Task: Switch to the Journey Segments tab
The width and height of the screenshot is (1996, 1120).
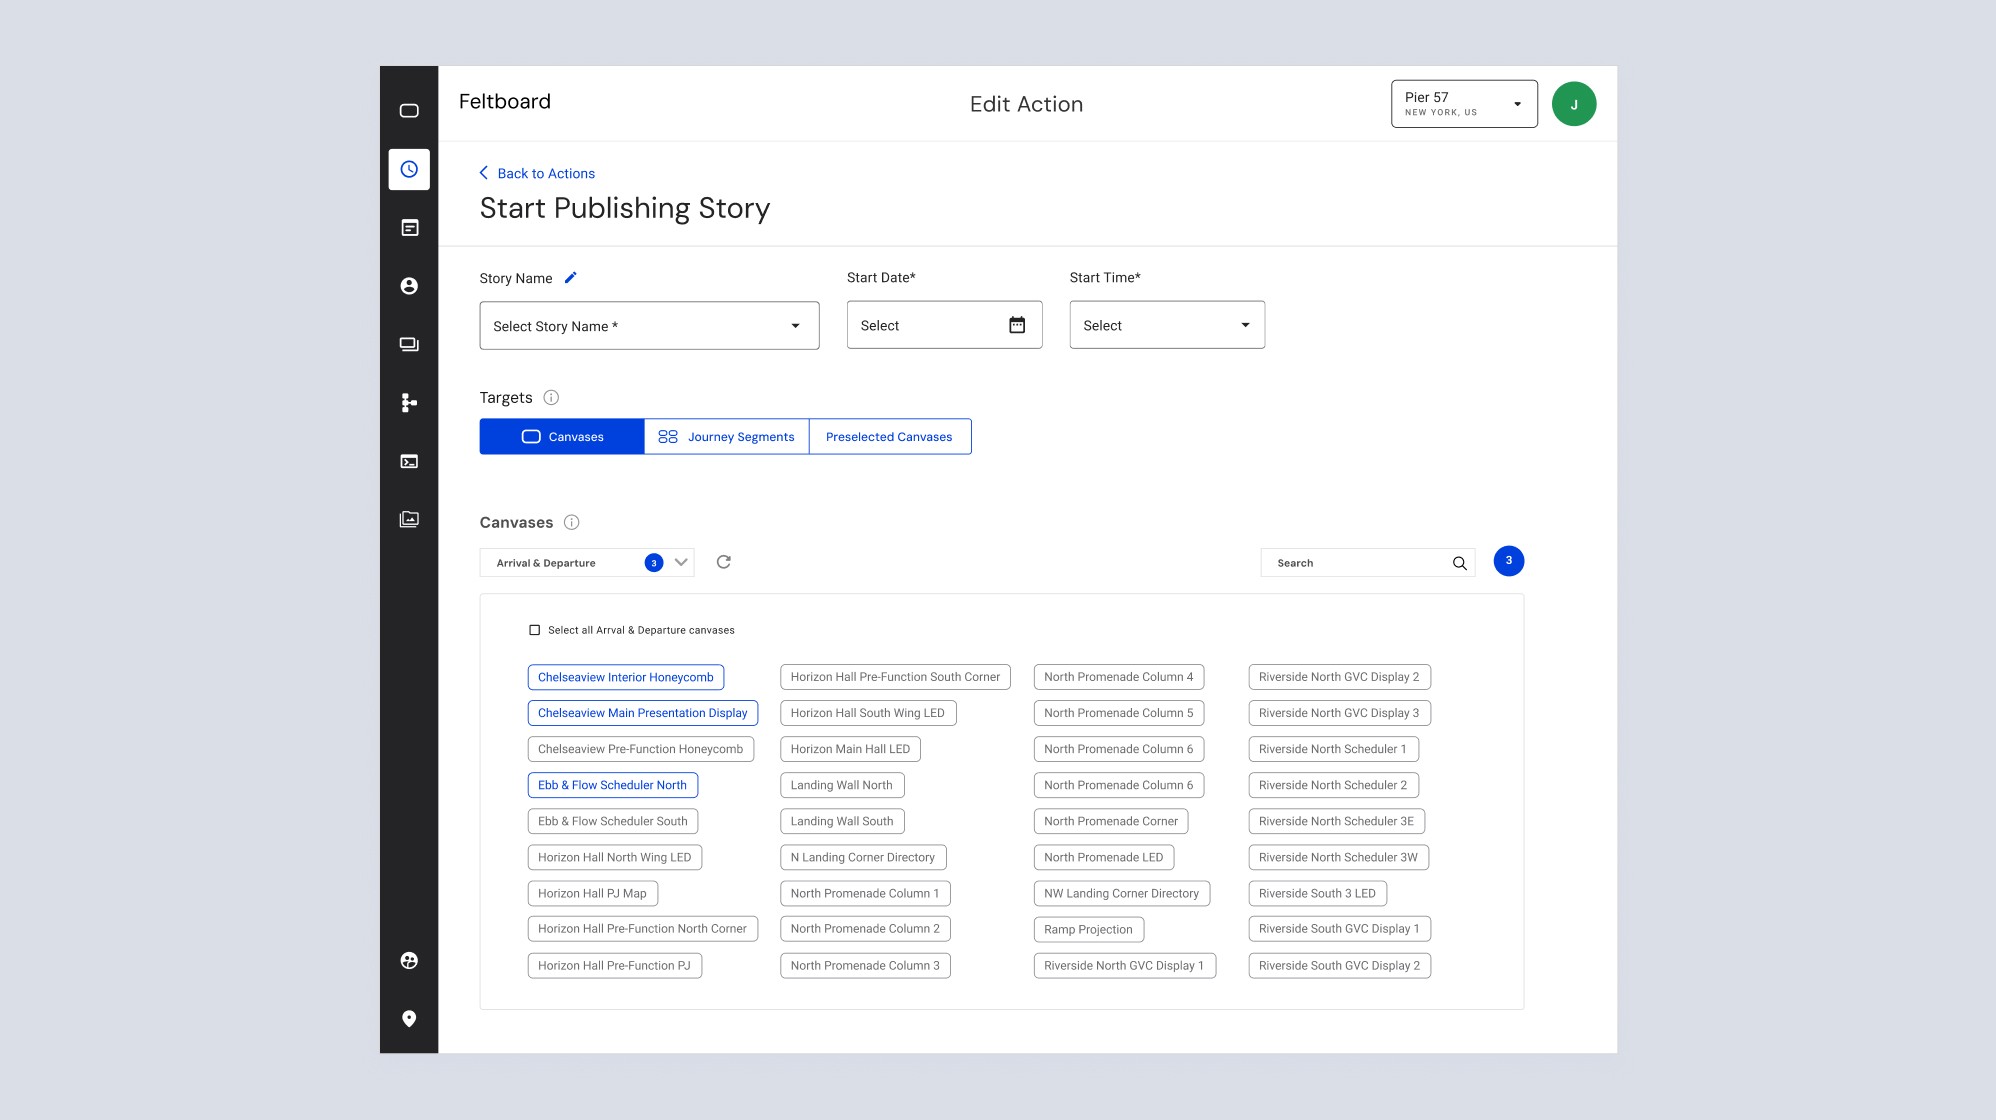Action: pos(726,437)
